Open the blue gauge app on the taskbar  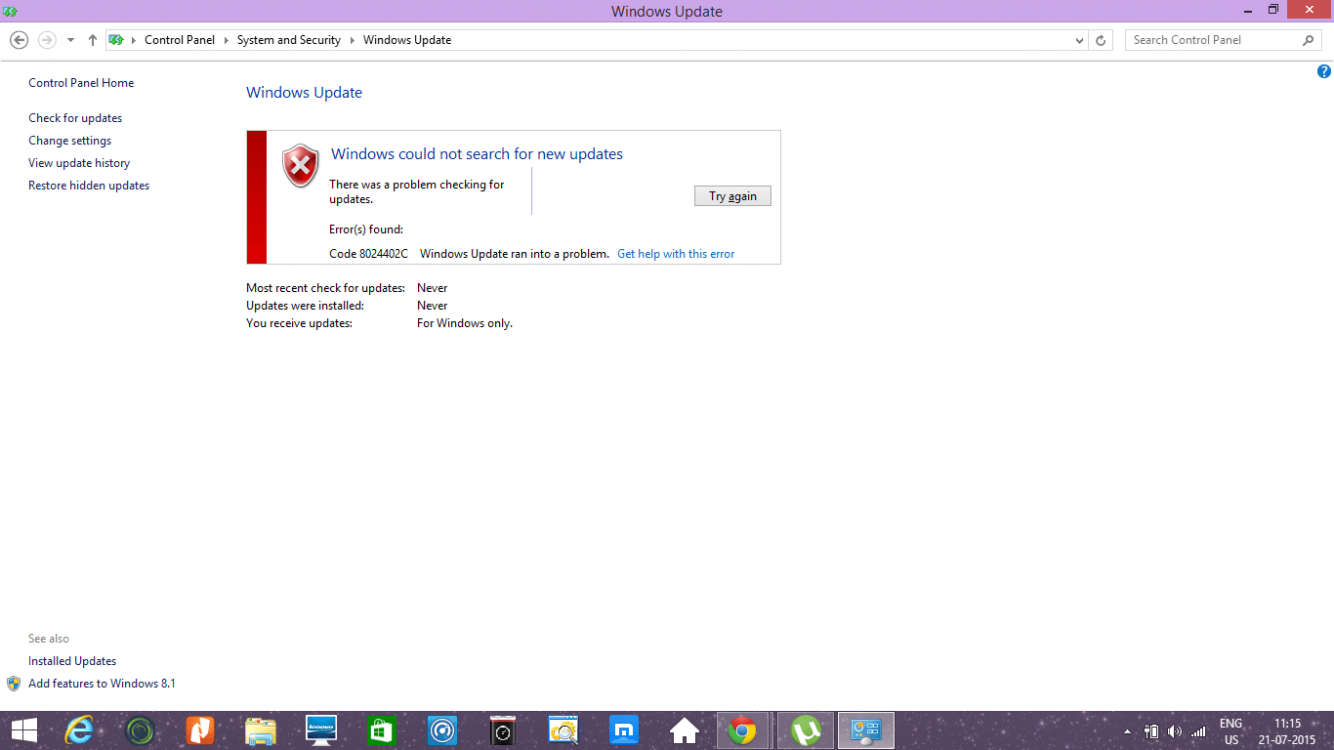click(x=442, y=731)
